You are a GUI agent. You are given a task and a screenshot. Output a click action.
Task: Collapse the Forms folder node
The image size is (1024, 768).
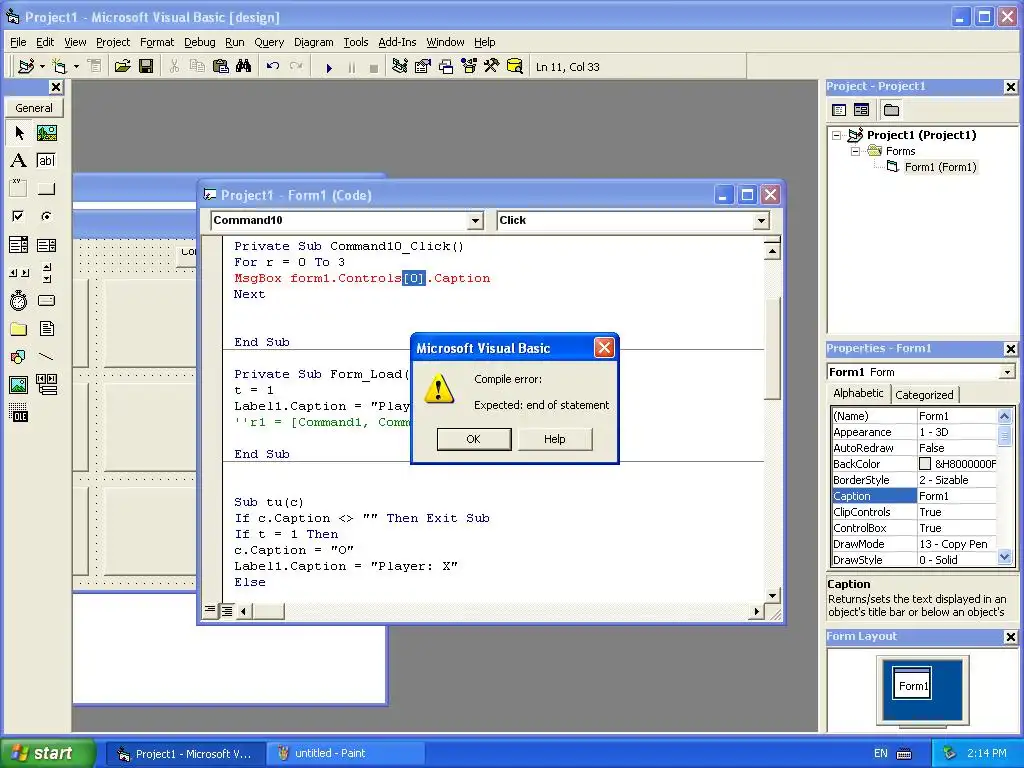point(855,151)
